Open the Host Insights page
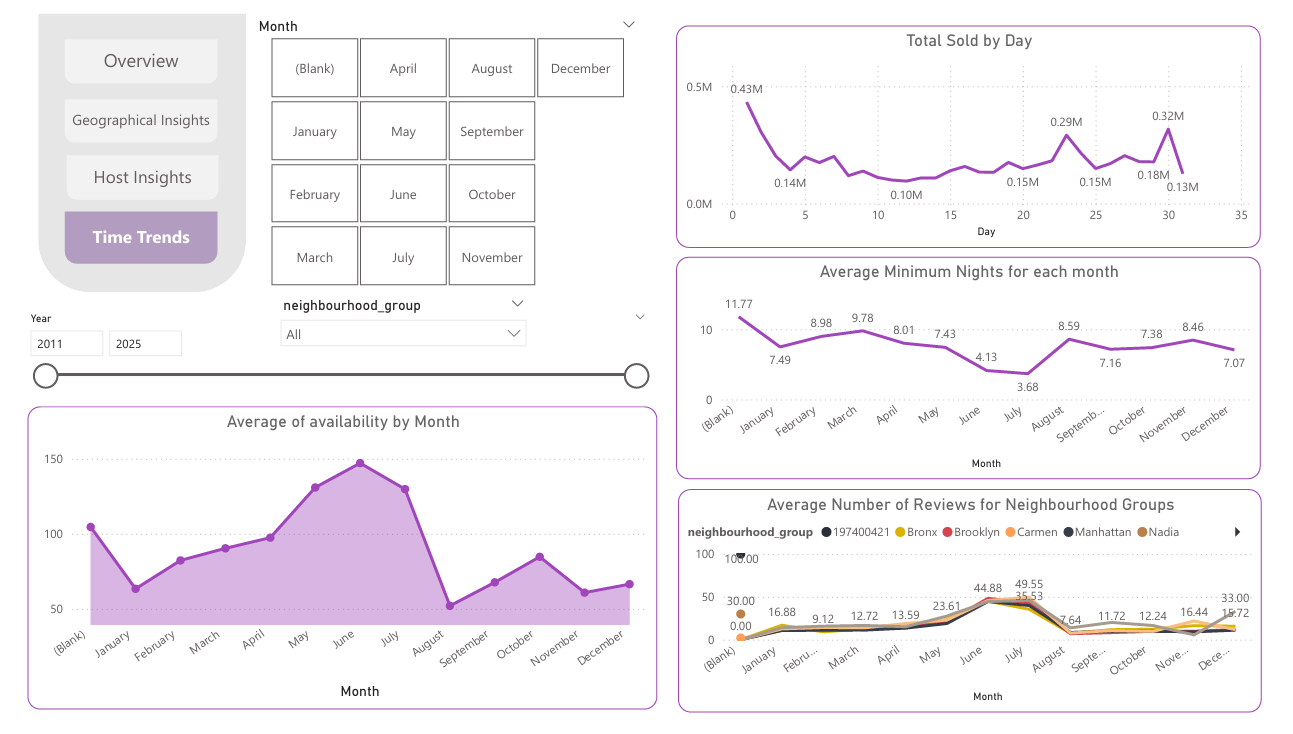 click(140, 177)
